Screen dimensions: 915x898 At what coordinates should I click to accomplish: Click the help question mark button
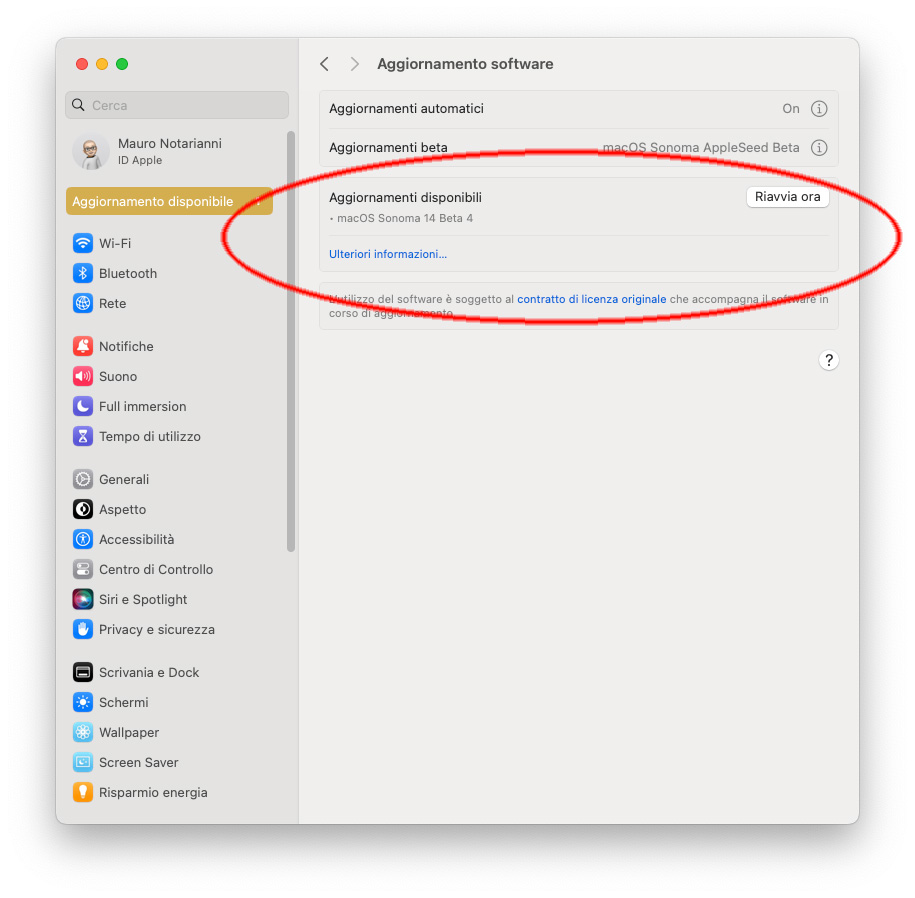pyautogui.click(x=829, y=361)
